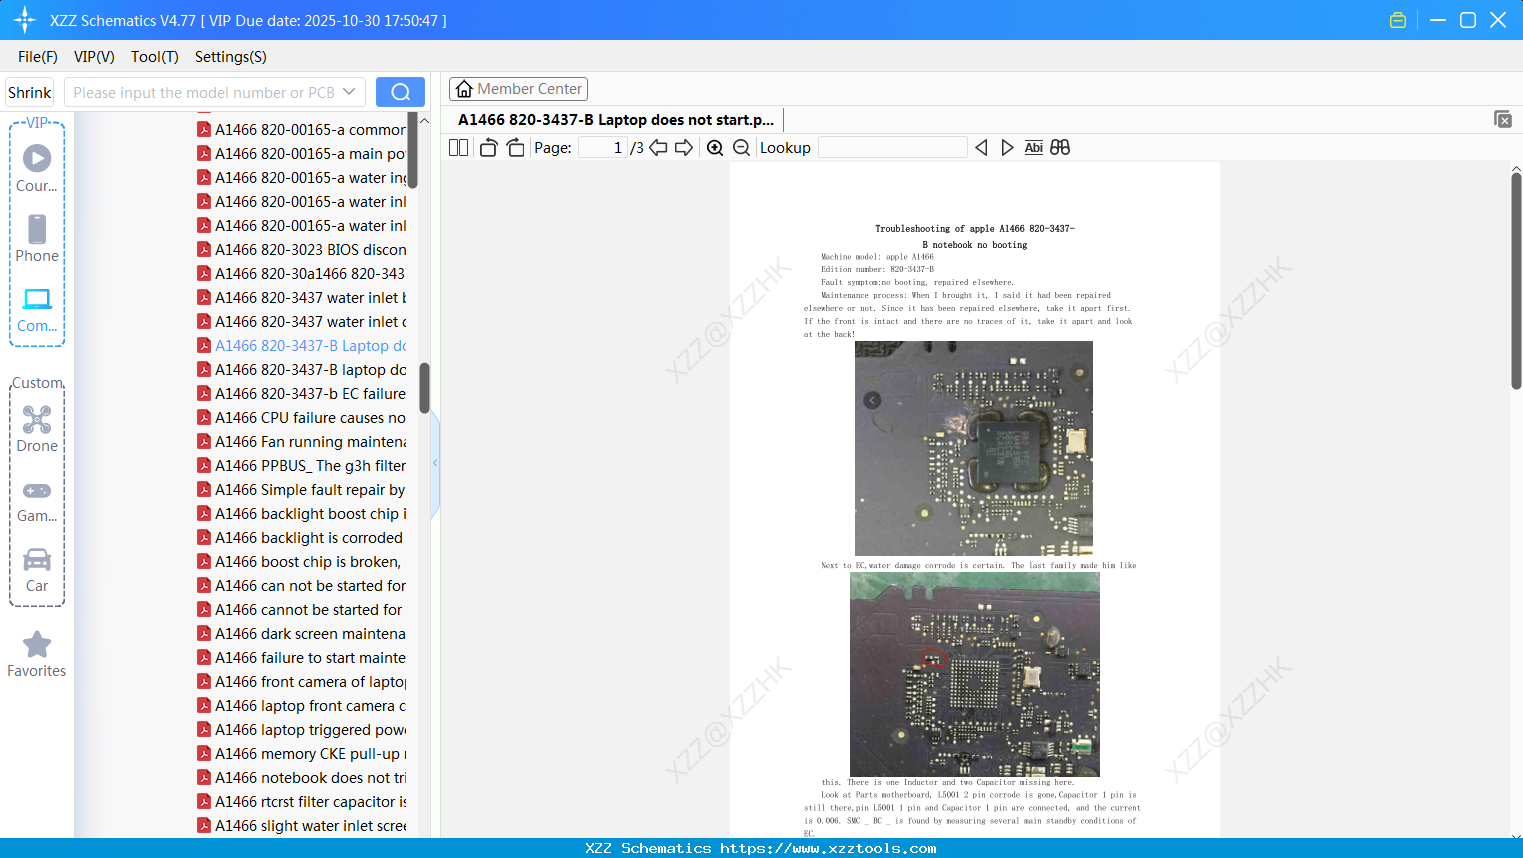Open the Car category
Viewport: 1523px width, 858px height.
[37, 569]
